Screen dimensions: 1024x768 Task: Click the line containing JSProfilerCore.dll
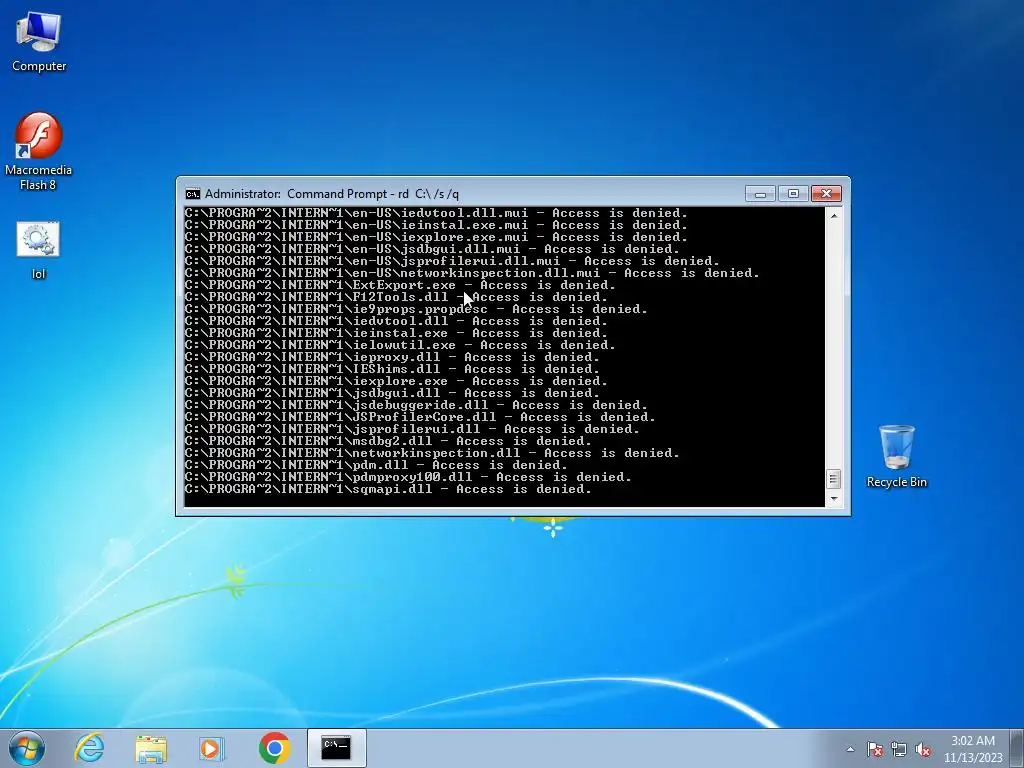(x=420, y=417)
